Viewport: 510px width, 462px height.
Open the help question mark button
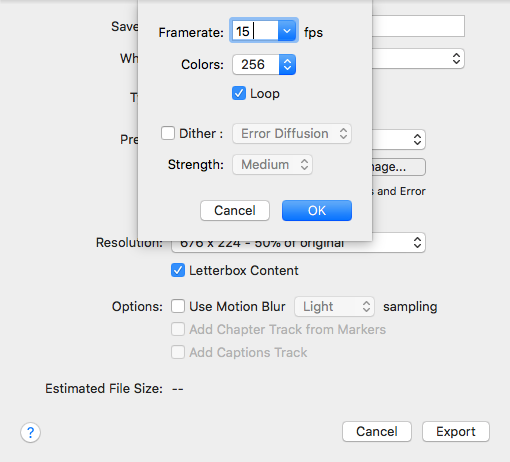tap(30, 432)
